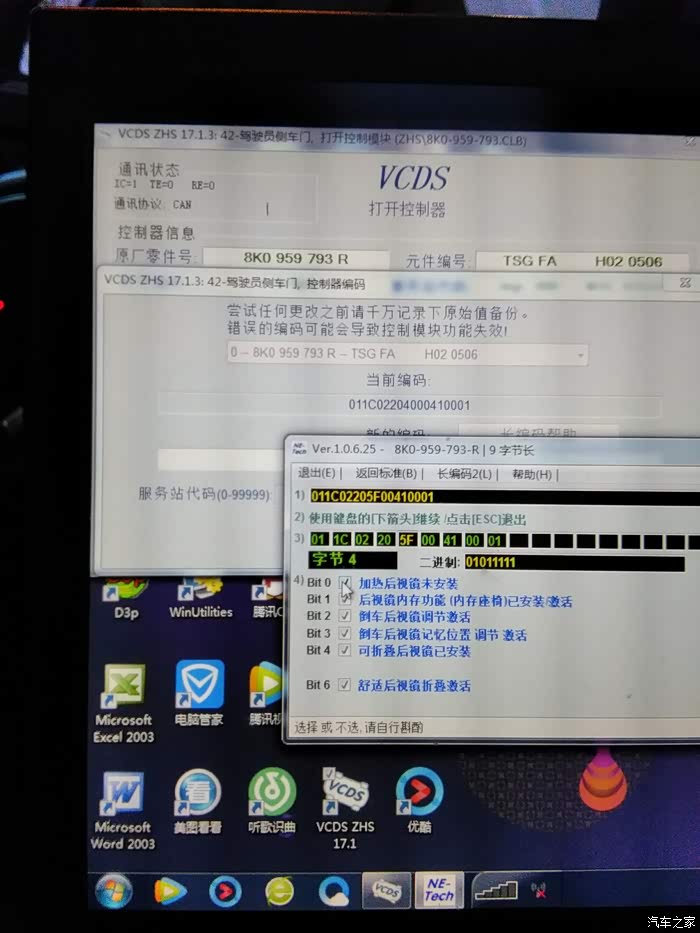The width and height of the screenshot is (700, 933).
Task: Click the 字节 4 byte label
Action: [x=352, y=560]
